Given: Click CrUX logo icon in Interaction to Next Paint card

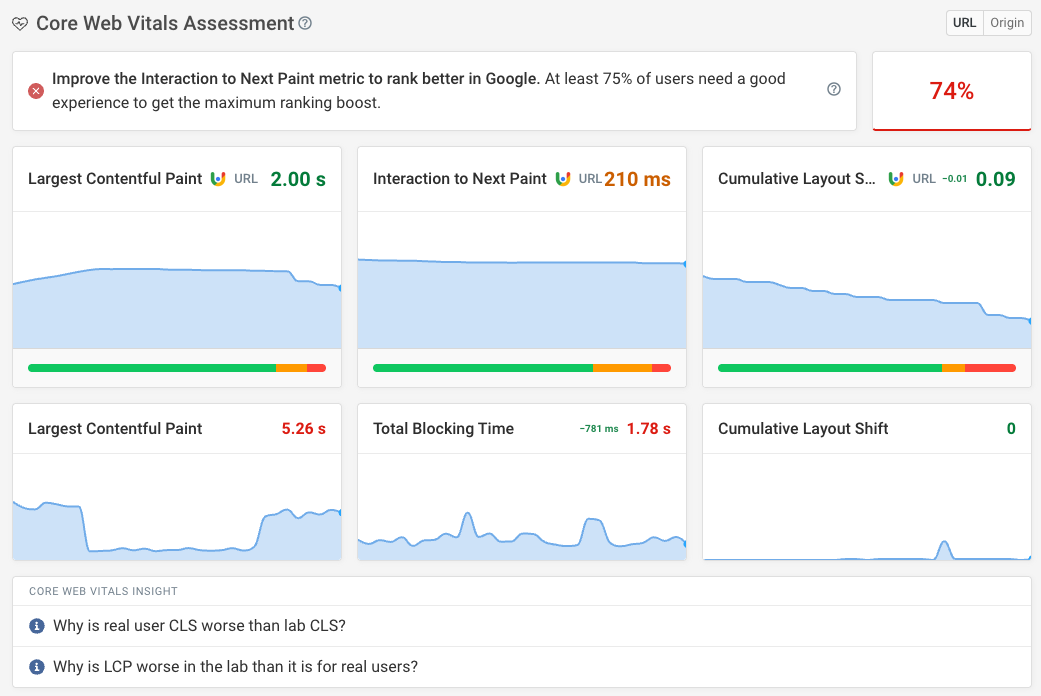Looking at the screenshot, I should pos(563,179).
